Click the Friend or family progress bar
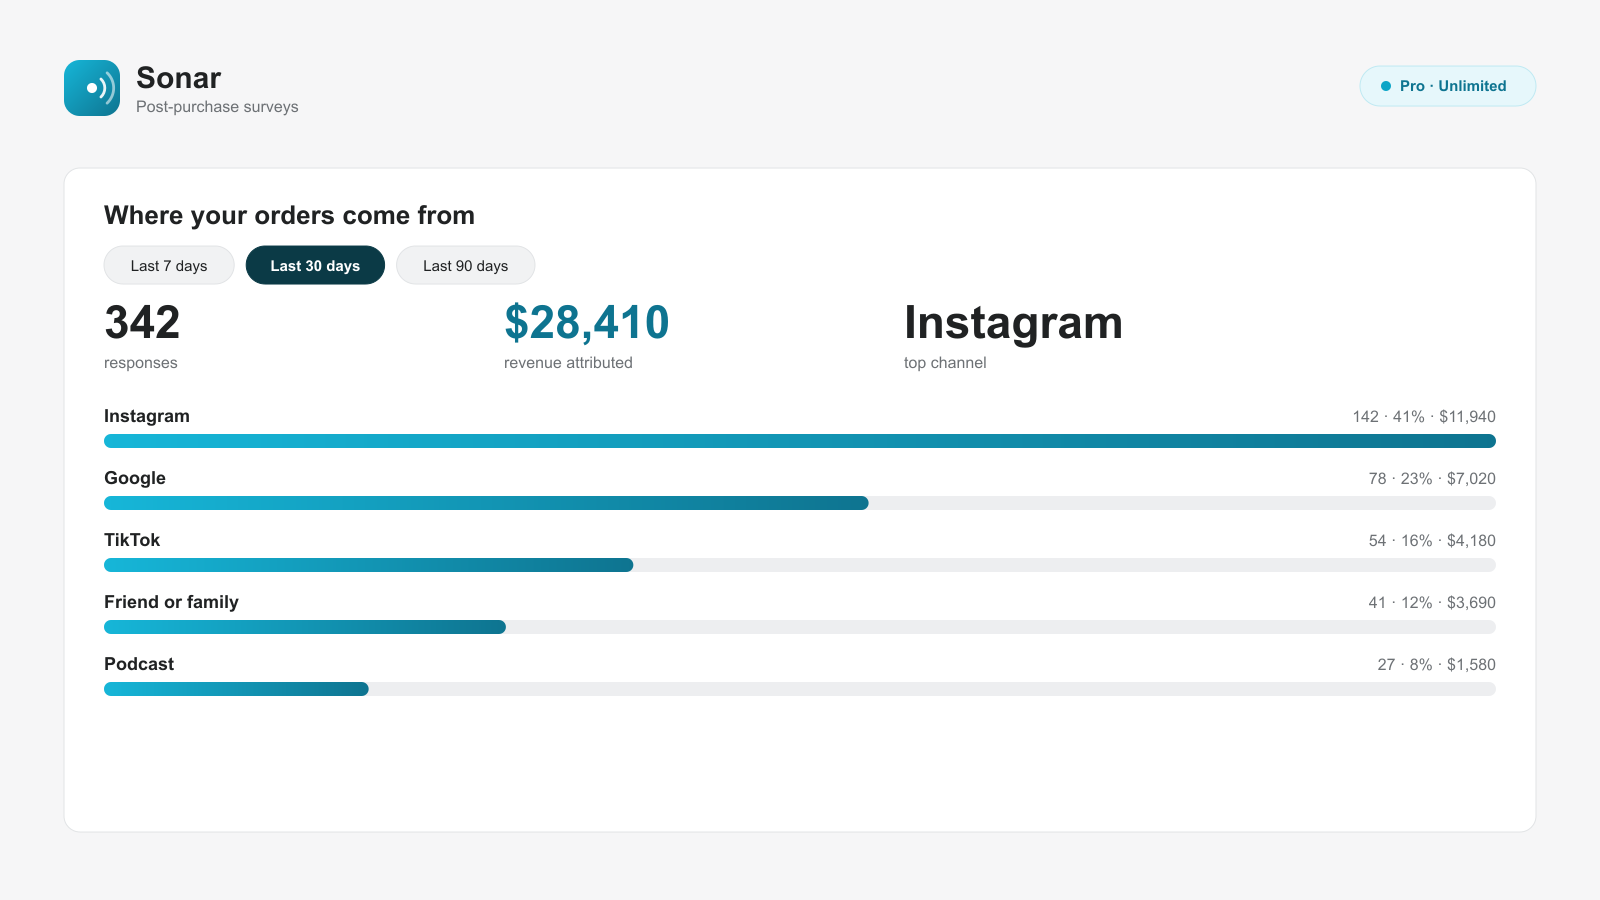This screenshot has width=1600, height=900. point(800,627)
